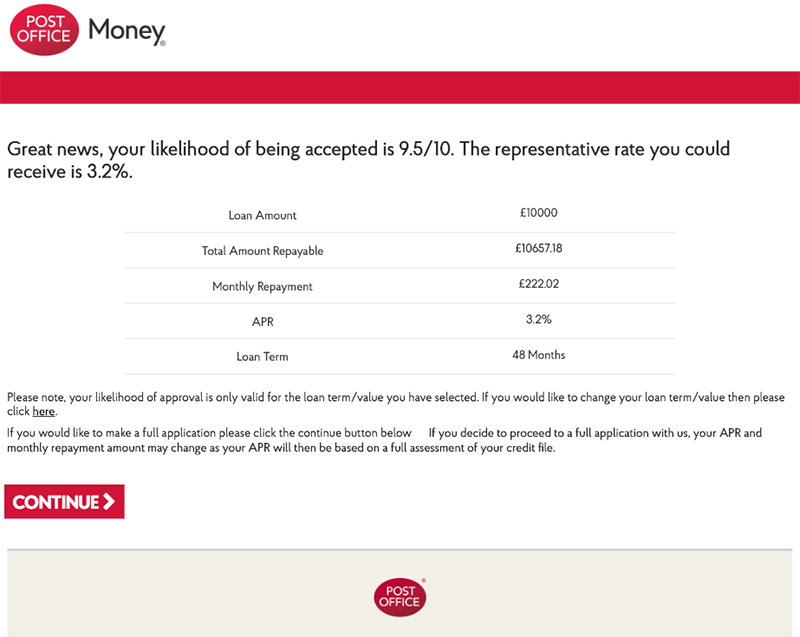Click the £222.02 monthly repayment value

point(538,284)
